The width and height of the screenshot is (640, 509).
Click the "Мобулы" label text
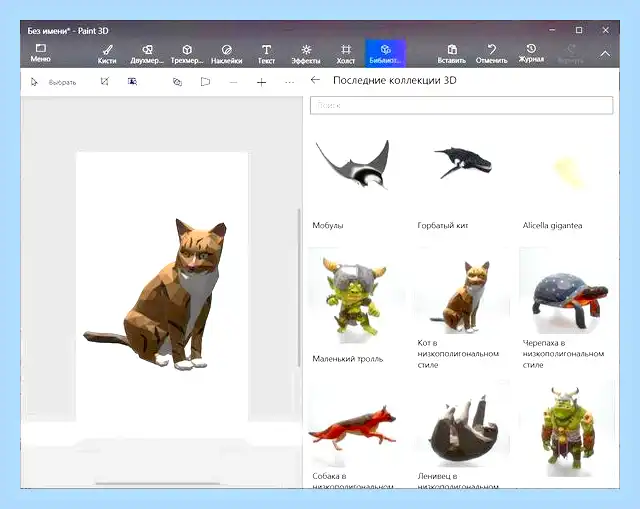pyautogui.click(x=328, y=225)
